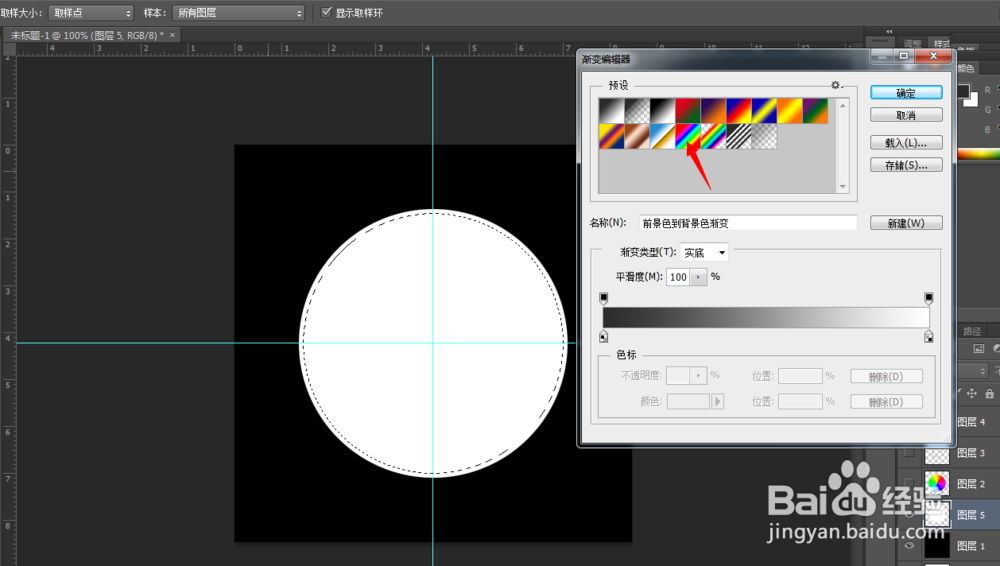Click the presets list scroll-up arrow
This screenshot has height=566, width=1000.
click(x=843, y=105)
